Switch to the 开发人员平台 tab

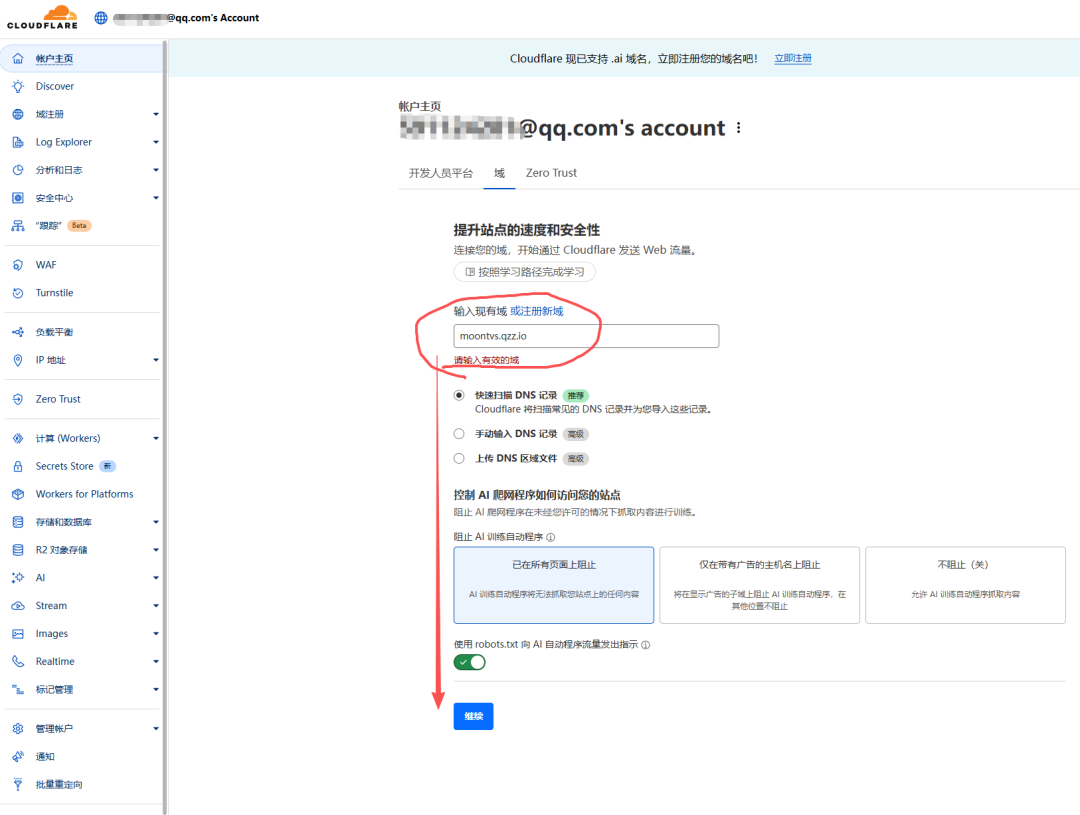point(440,173)
